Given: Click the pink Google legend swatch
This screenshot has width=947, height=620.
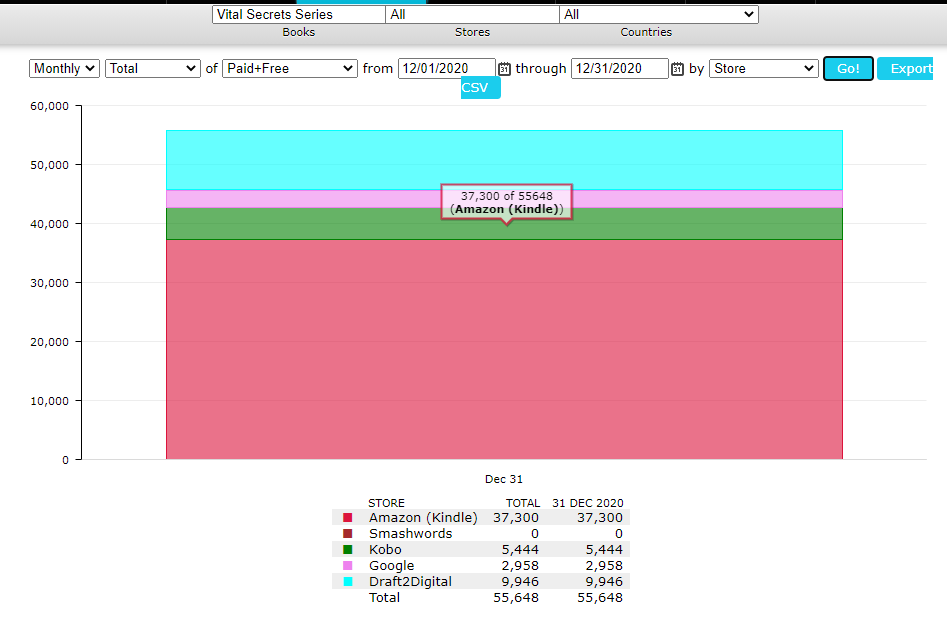Looking at the screenshot, I should [x=348, y=566].
